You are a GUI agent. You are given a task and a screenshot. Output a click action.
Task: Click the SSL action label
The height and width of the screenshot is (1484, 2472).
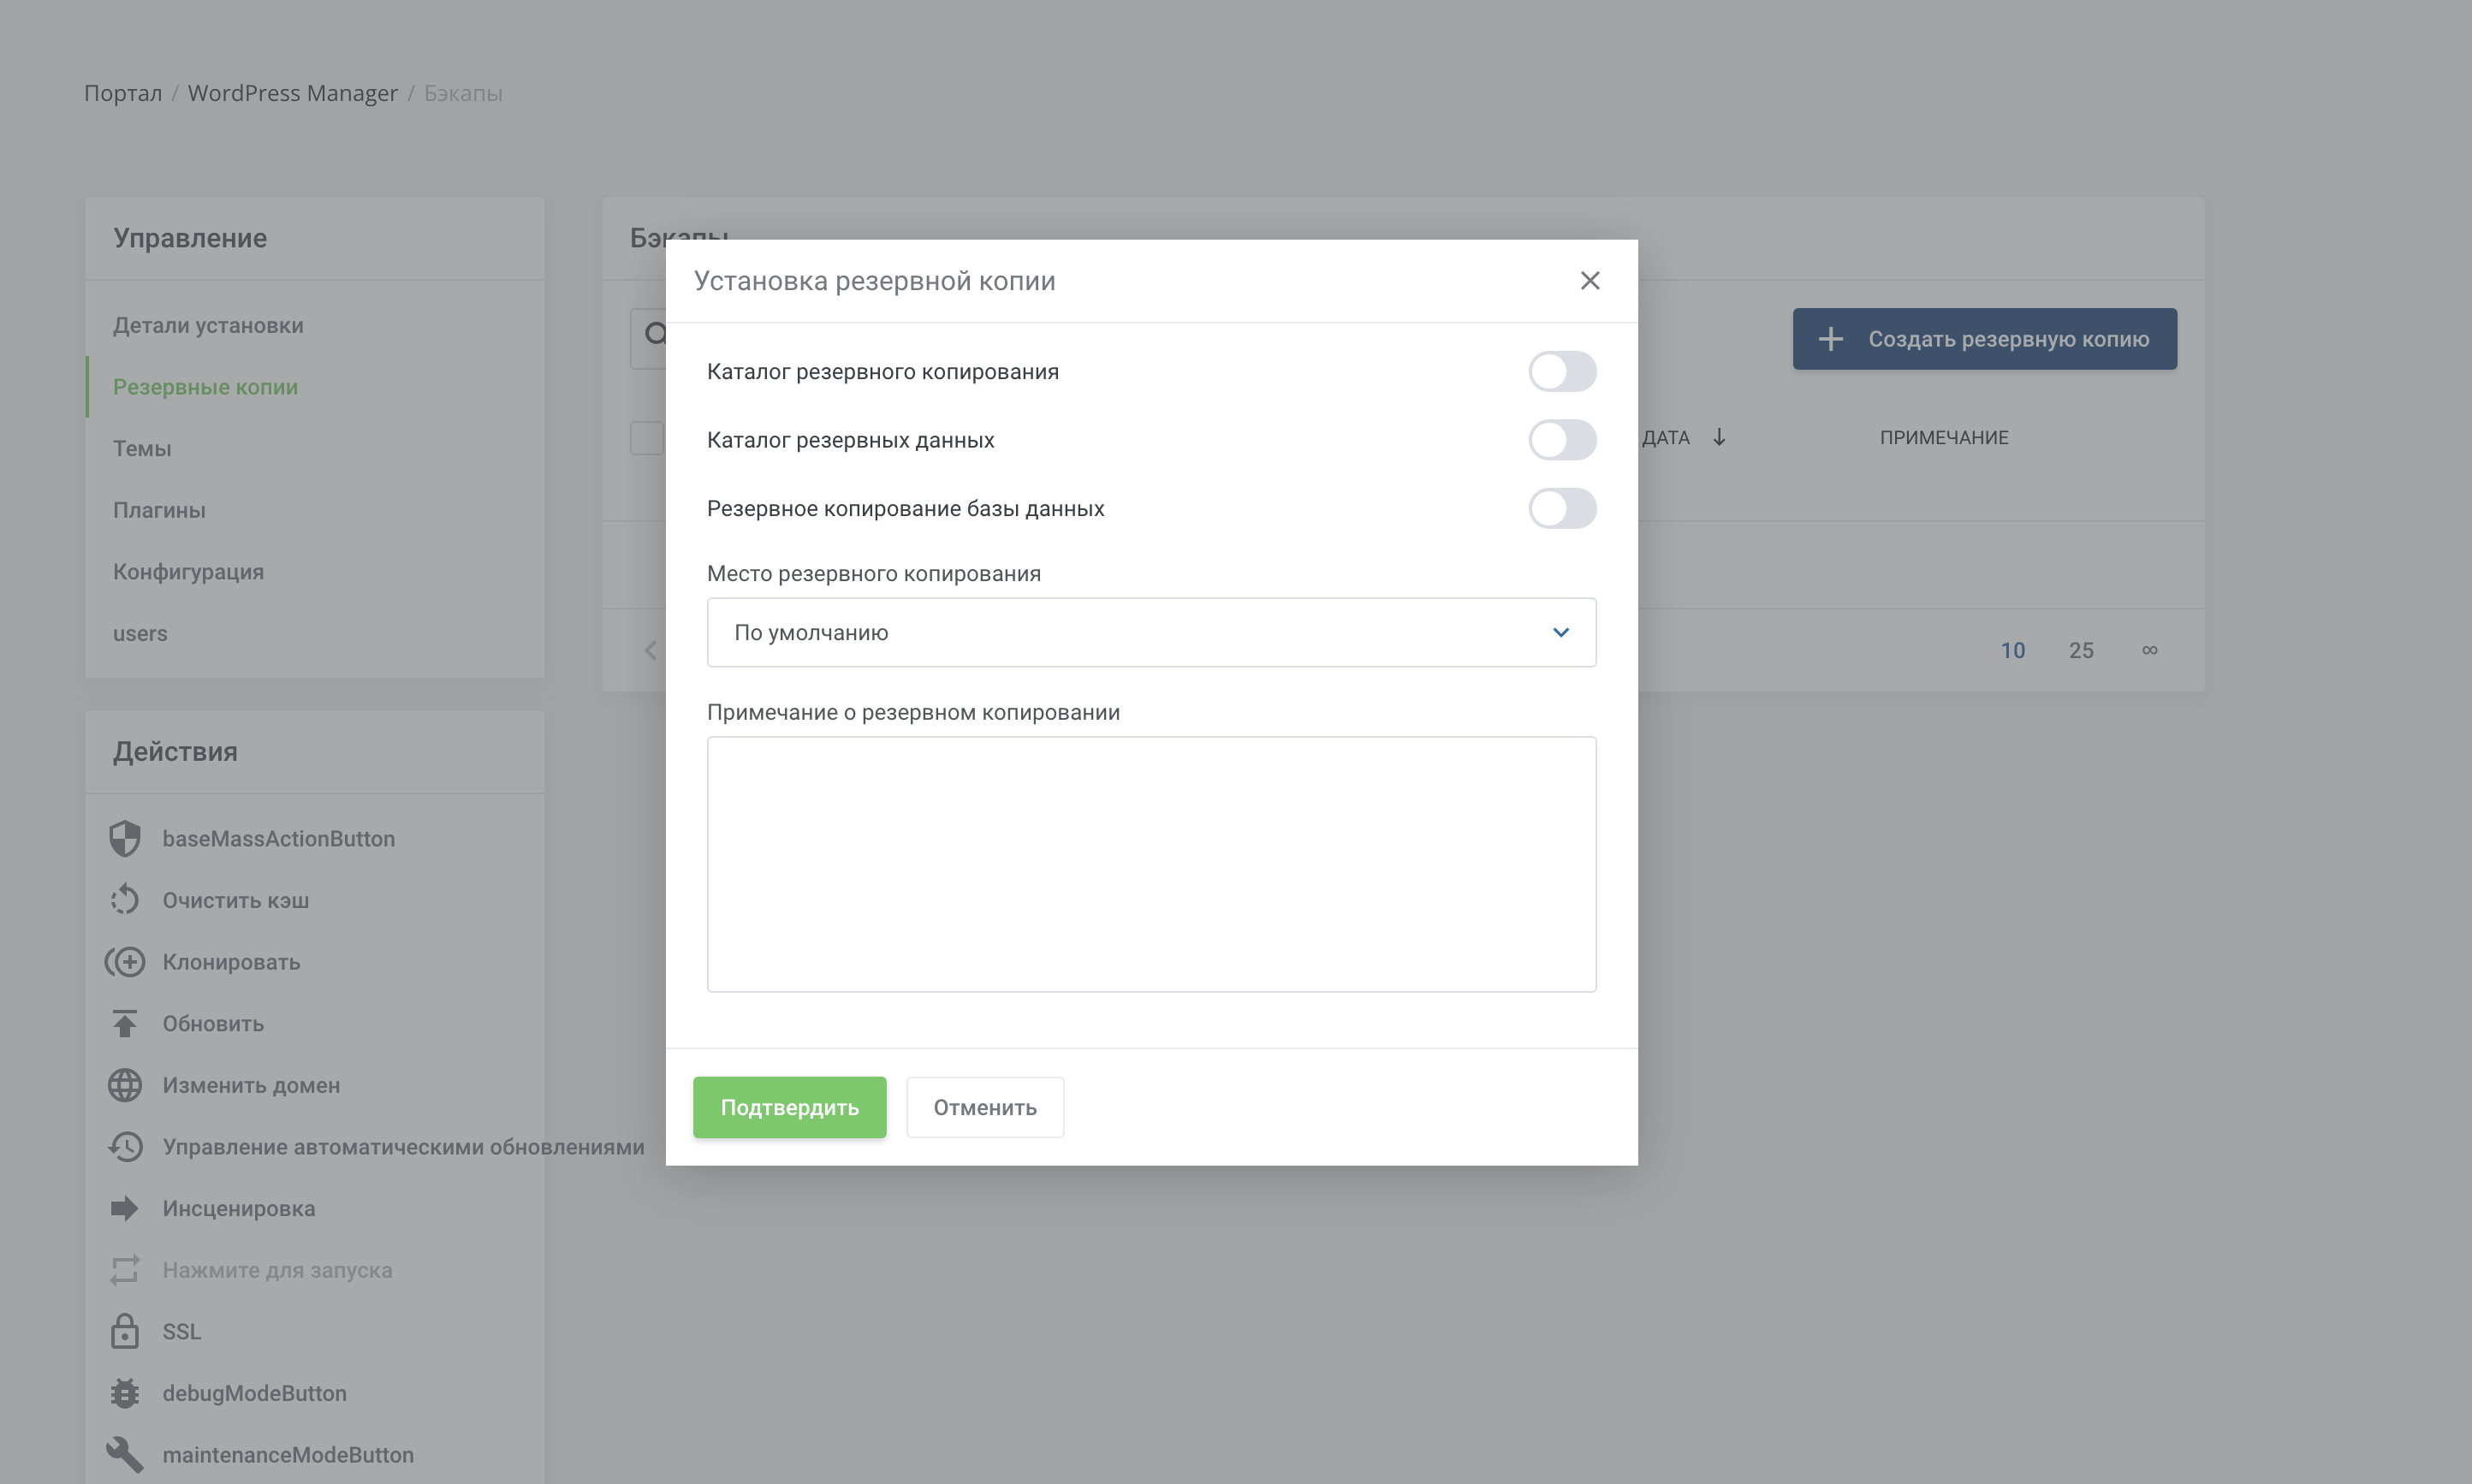pos(182,1331)
